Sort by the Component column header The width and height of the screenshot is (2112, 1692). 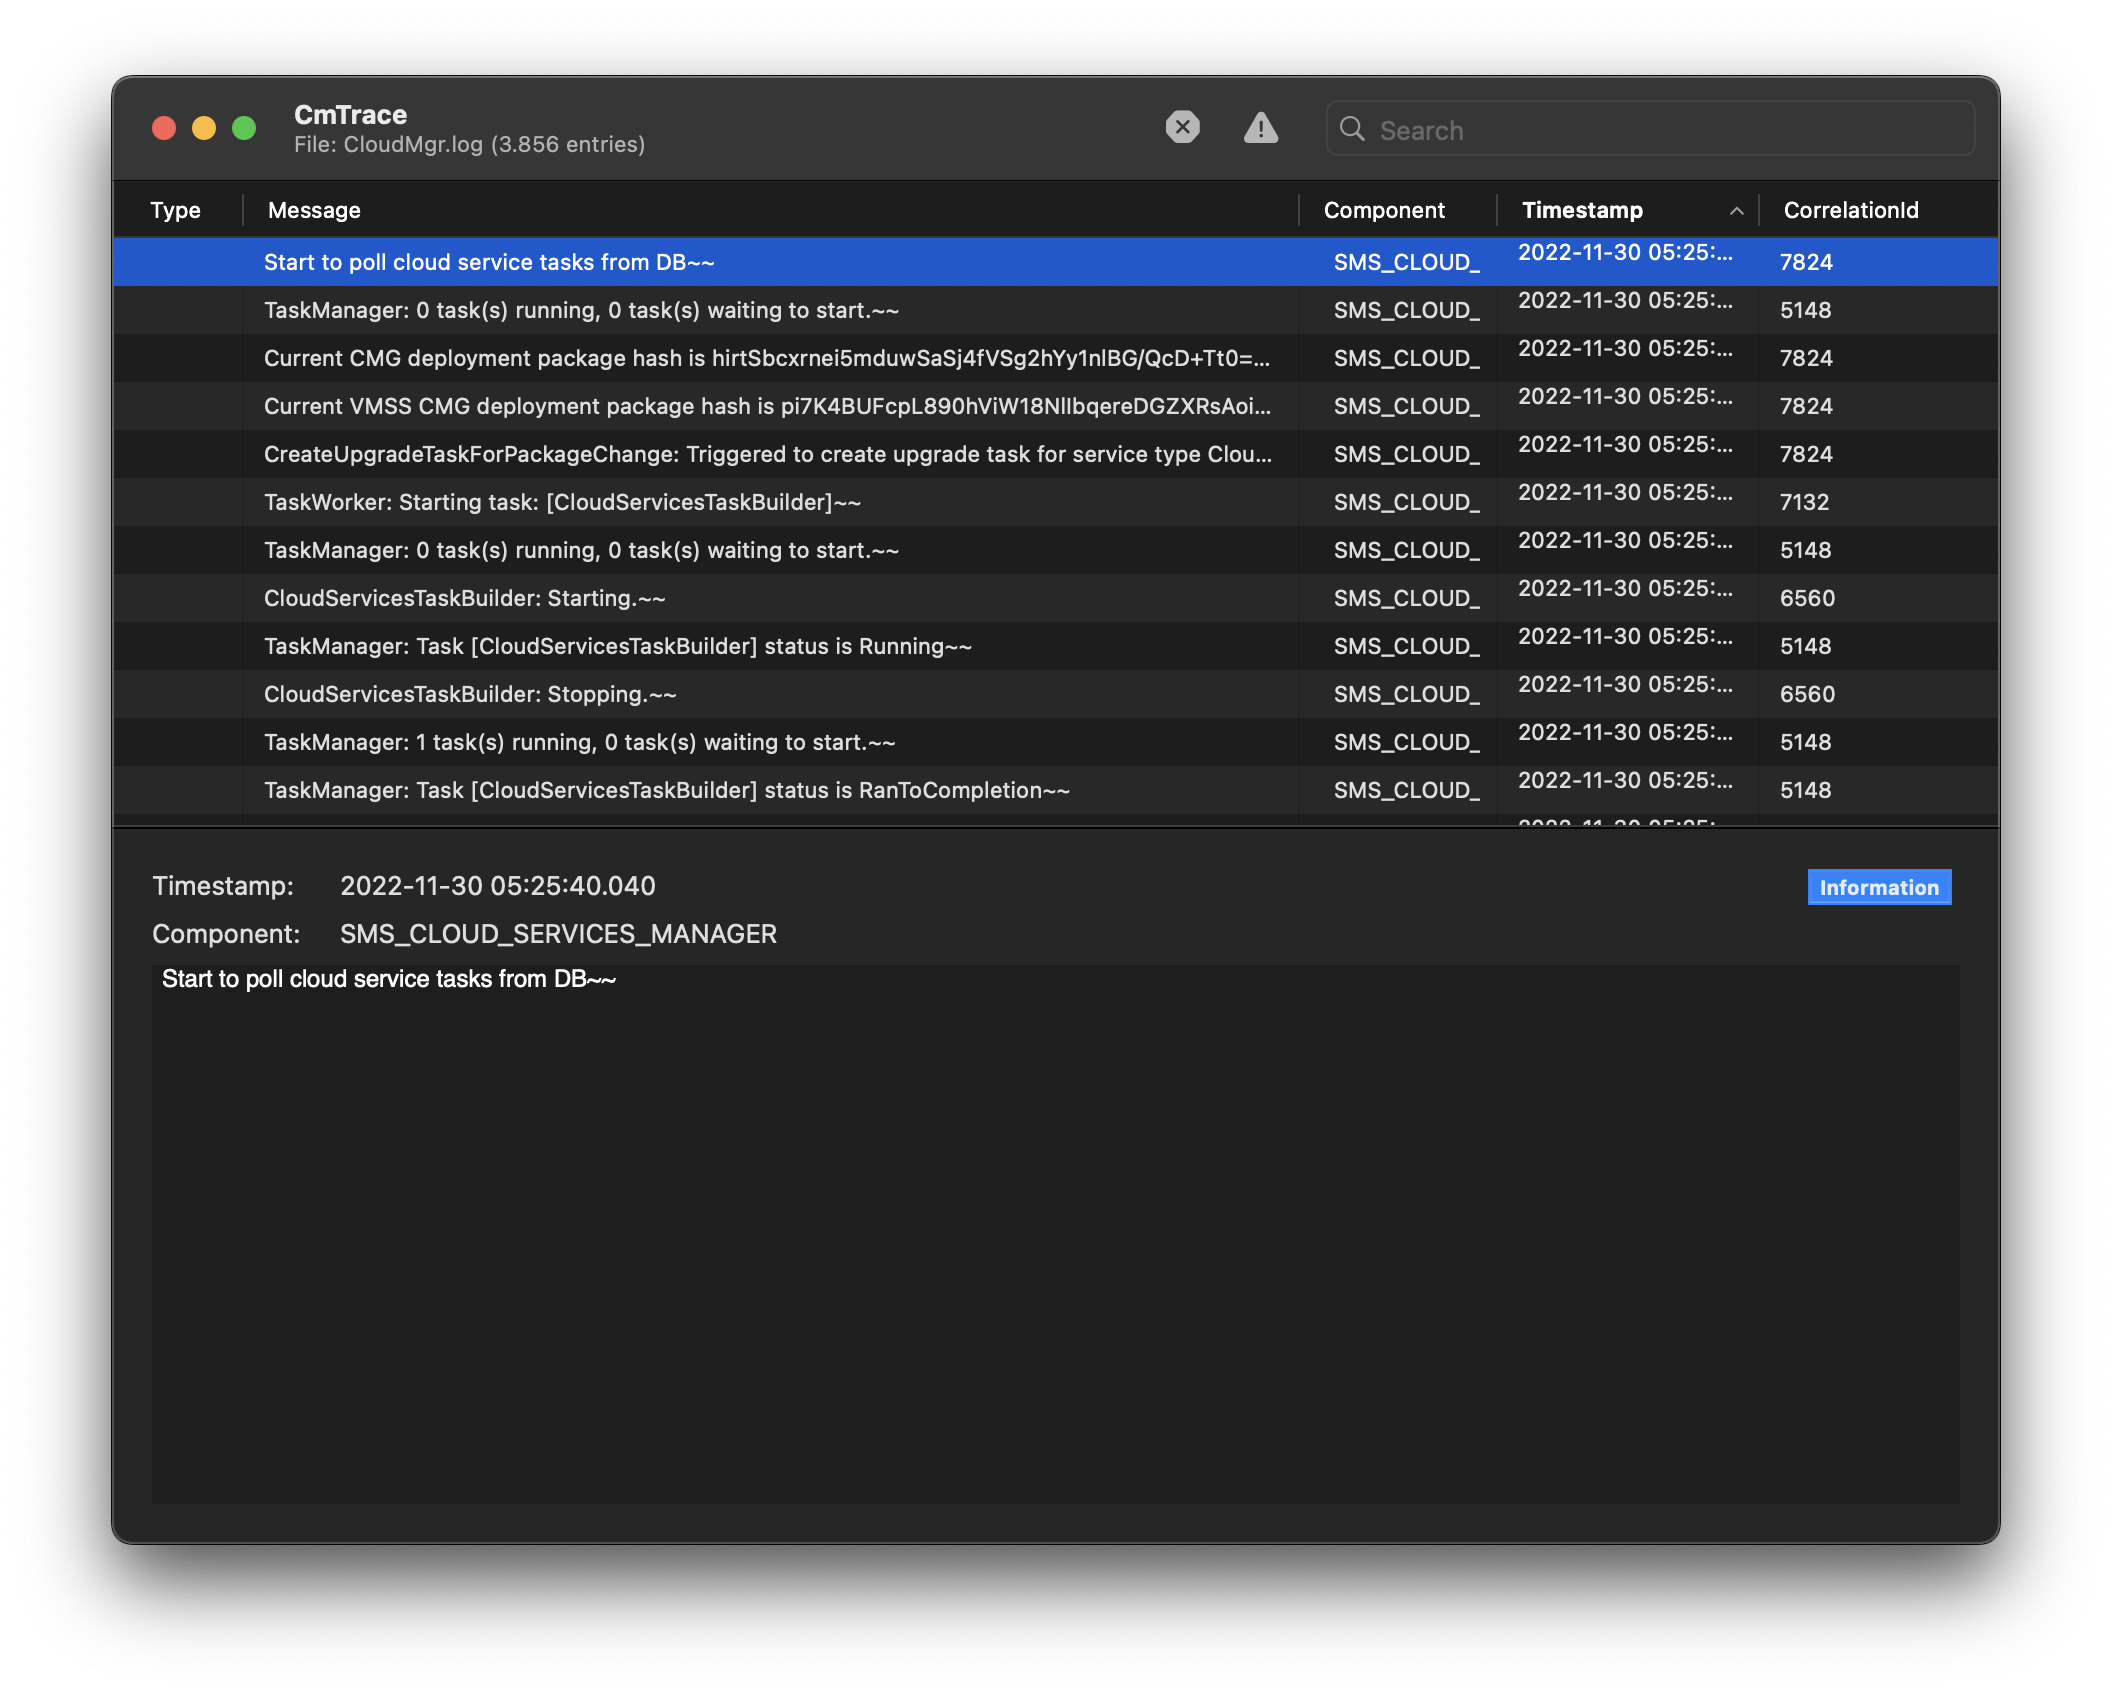(1384, 210)
